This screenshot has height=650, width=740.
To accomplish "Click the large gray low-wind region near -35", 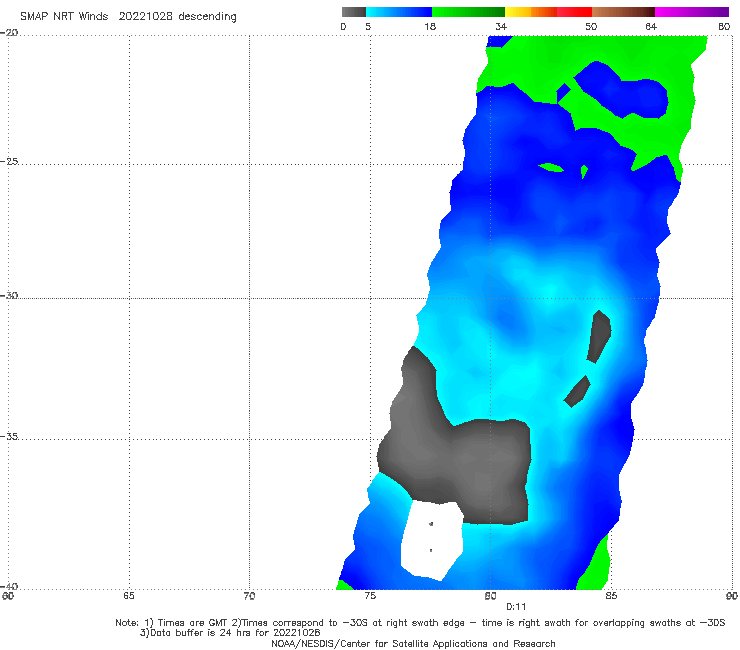I will 455,458.
